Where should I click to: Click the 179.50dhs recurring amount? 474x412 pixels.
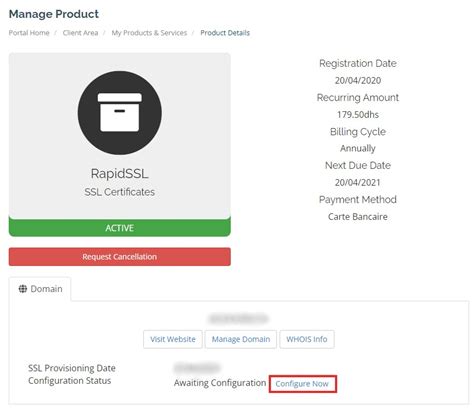pos(358,115)
